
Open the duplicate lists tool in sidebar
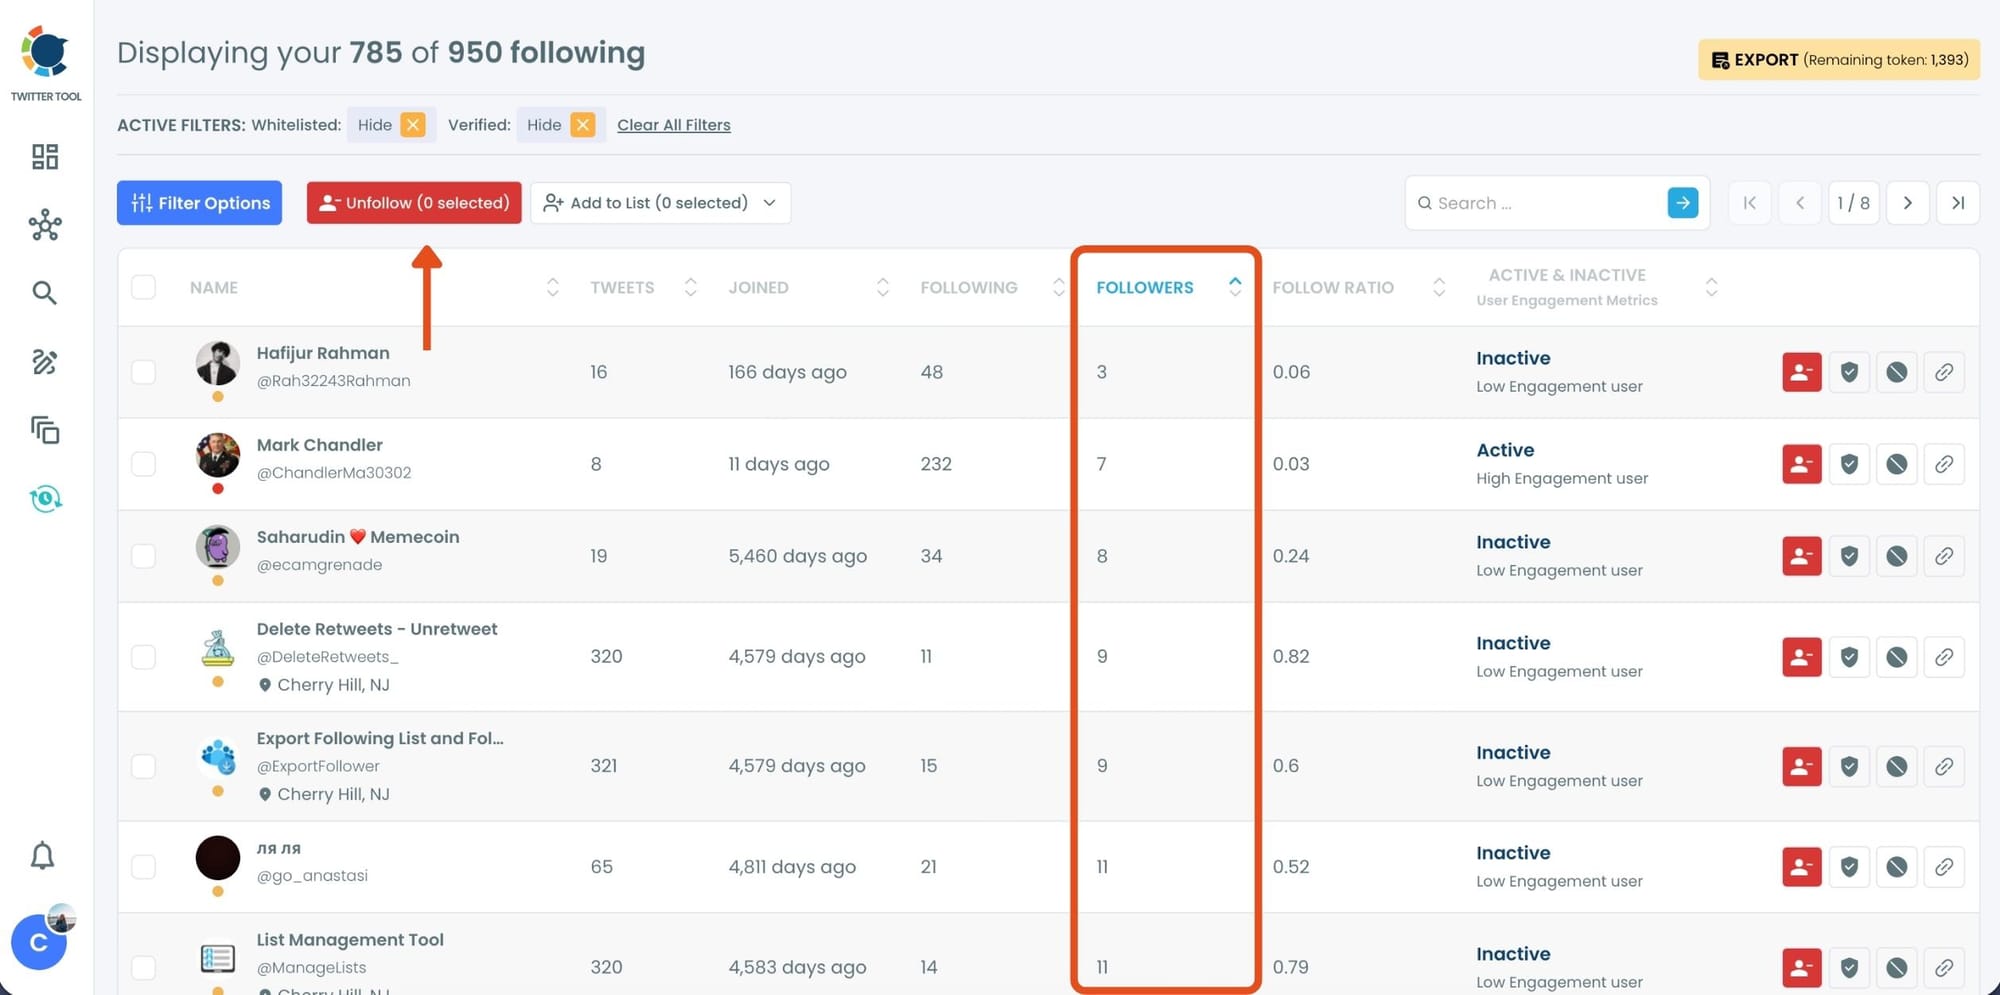pyautogui.click(x=44, y=431)
